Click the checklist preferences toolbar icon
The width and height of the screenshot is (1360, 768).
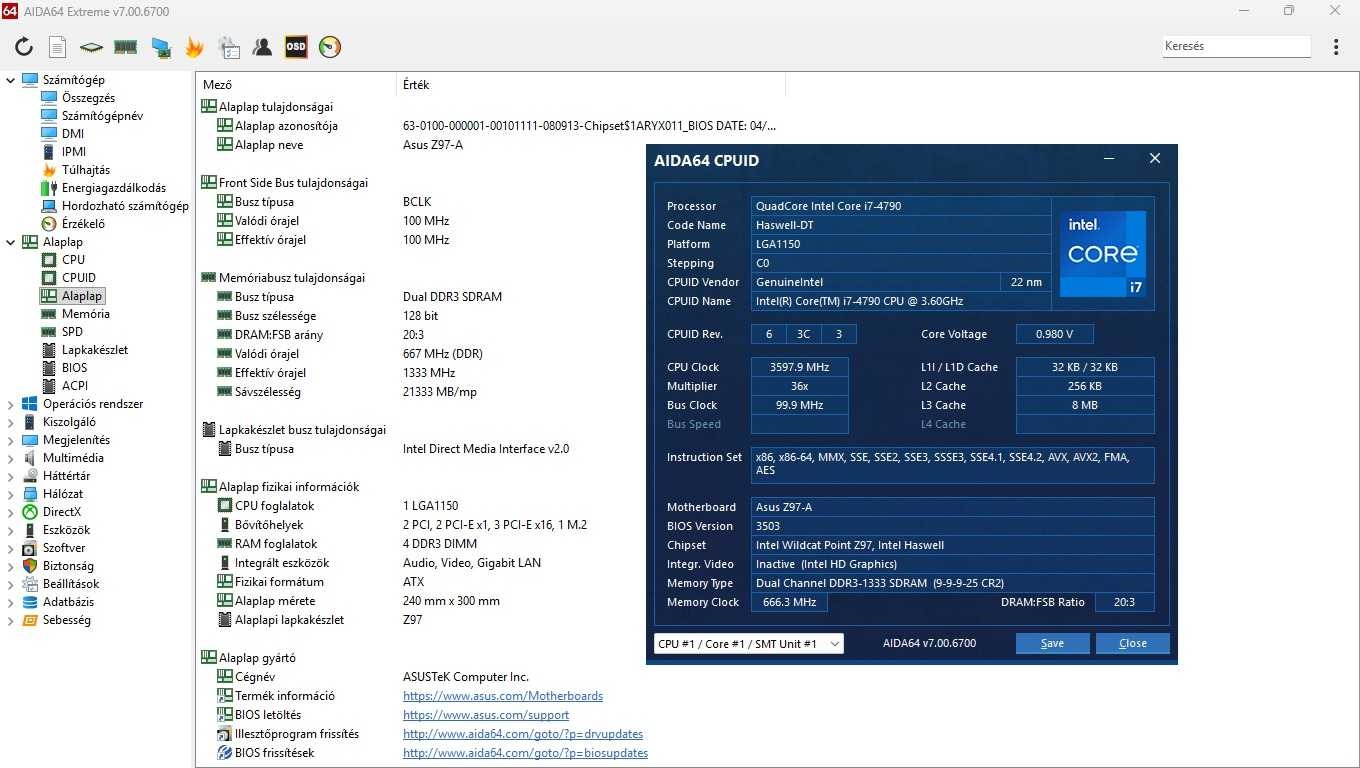229,47
